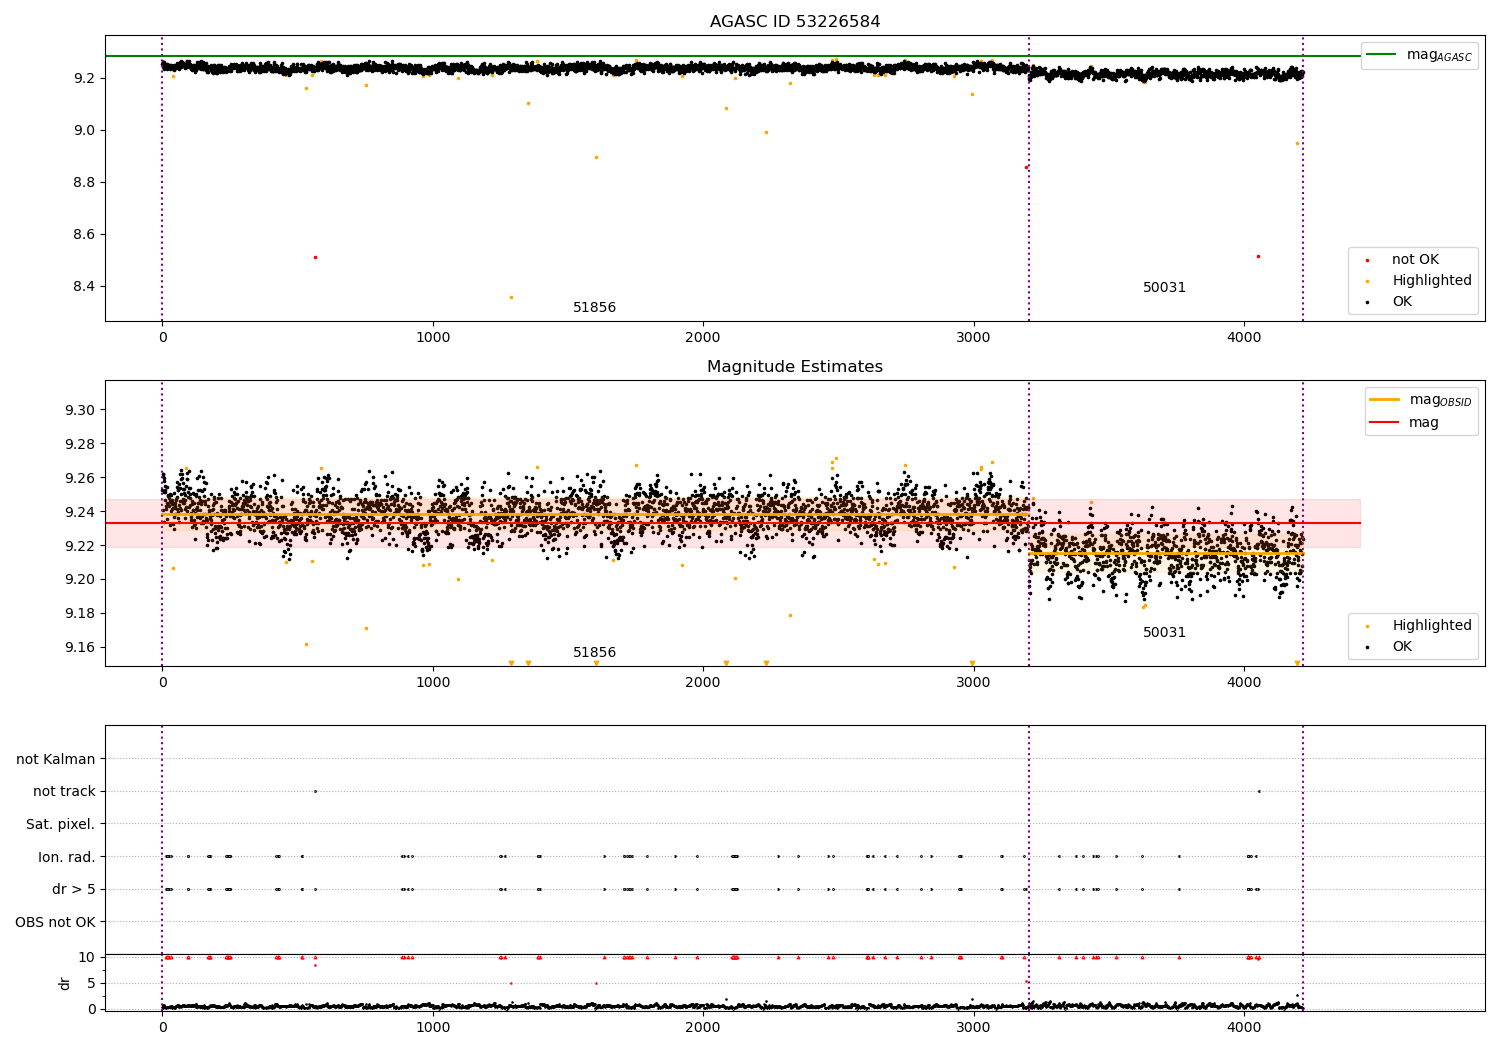Viewport: 1500px width, 1050px height.
Task: Click y-axis tick '9.18' in middle plot
Action: pyautogui.click(x=79, y=614)
